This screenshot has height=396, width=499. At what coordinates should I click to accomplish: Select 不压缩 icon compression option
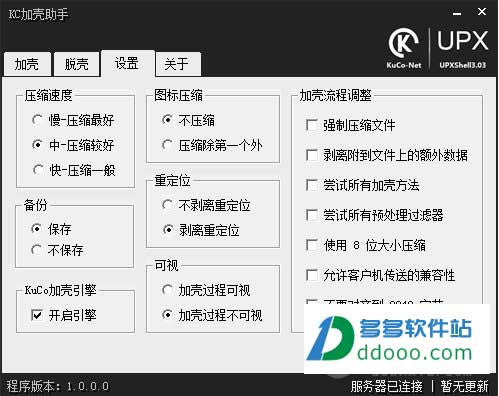(x=188, y=120)
